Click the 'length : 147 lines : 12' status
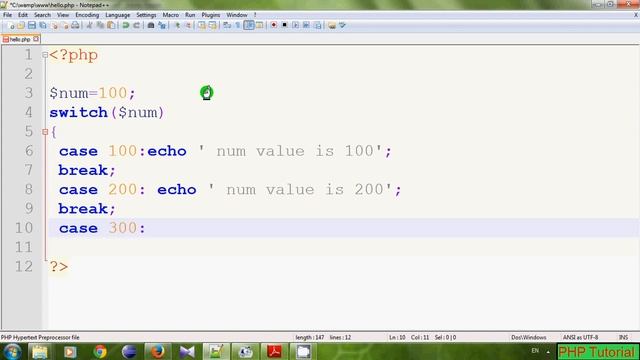Image resolution: width=640 pixels, height=360 pixels. pos(323,338)
